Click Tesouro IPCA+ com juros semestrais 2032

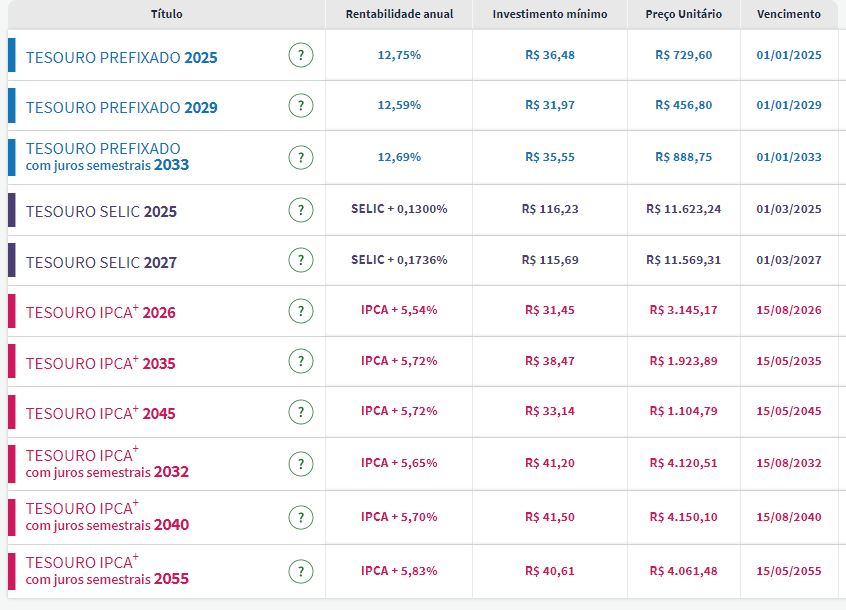click(x=107, y=463)
